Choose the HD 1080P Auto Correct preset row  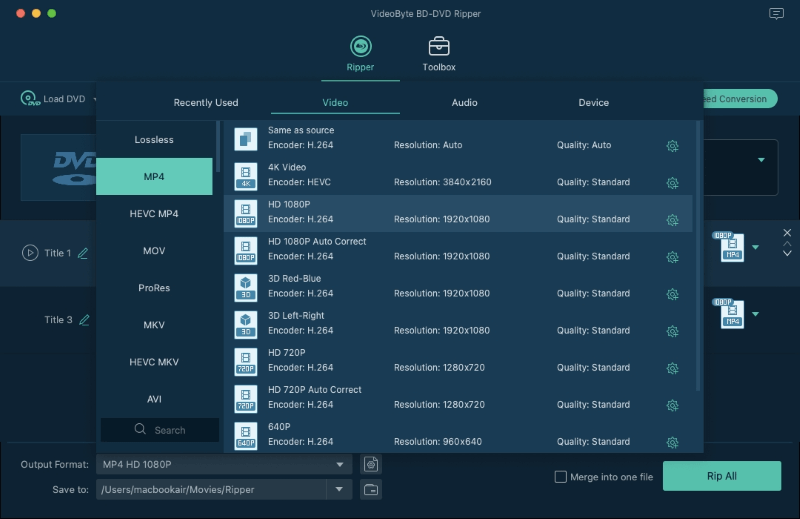[x=458, y=250]
